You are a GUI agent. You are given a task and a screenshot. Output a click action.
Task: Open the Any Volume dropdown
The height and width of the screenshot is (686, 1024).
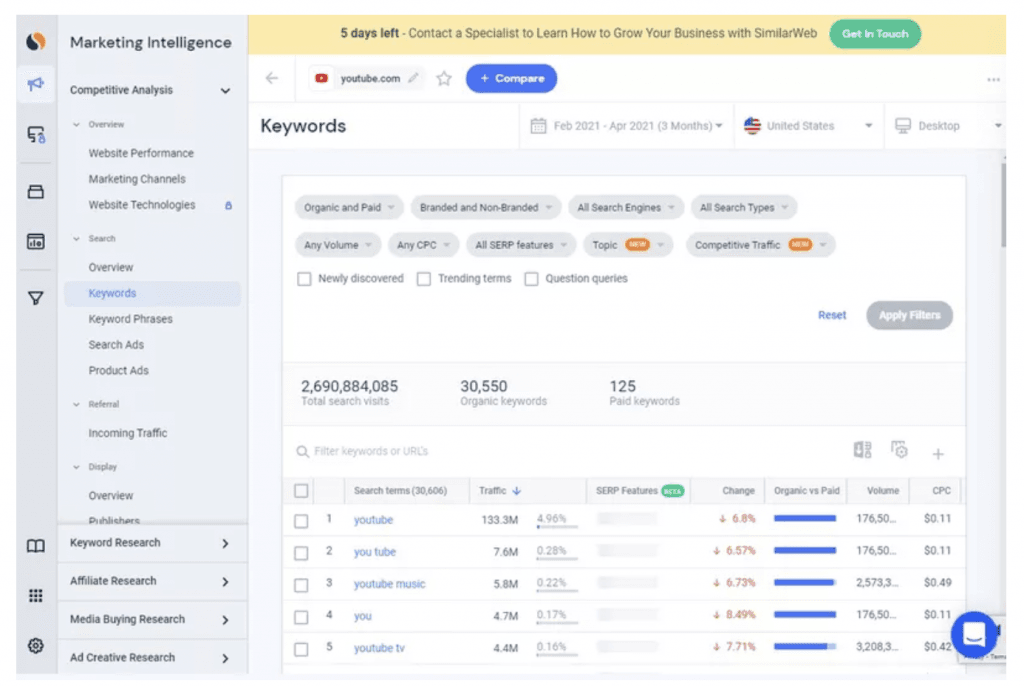(338, 245)
